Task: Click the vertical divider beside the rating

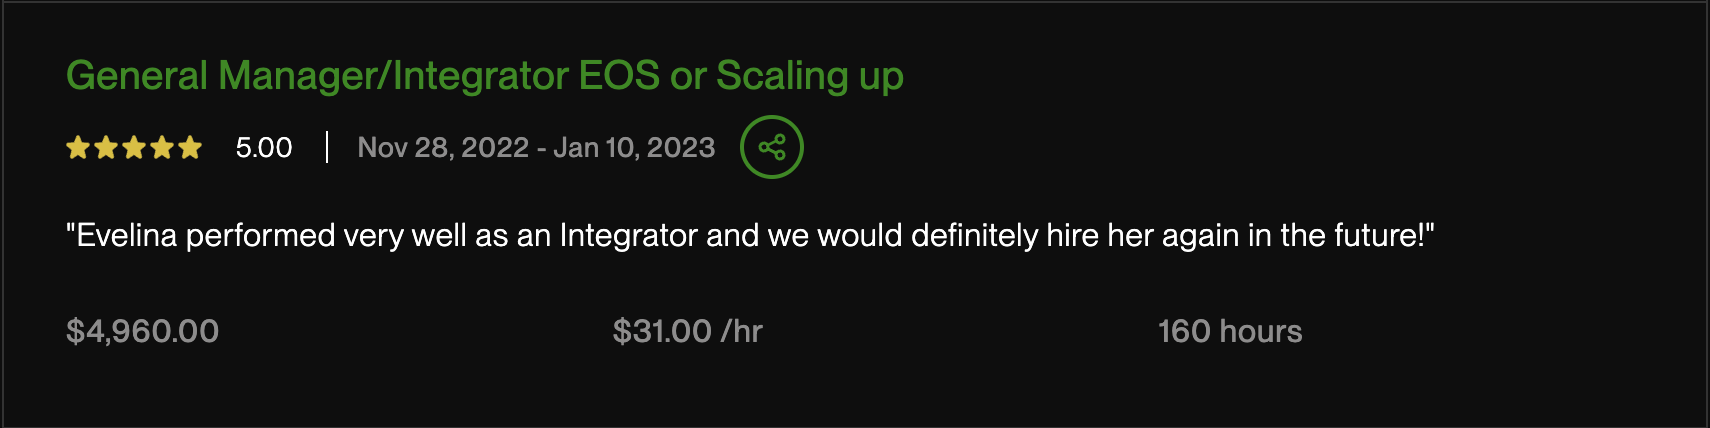Action: [327, 148]
